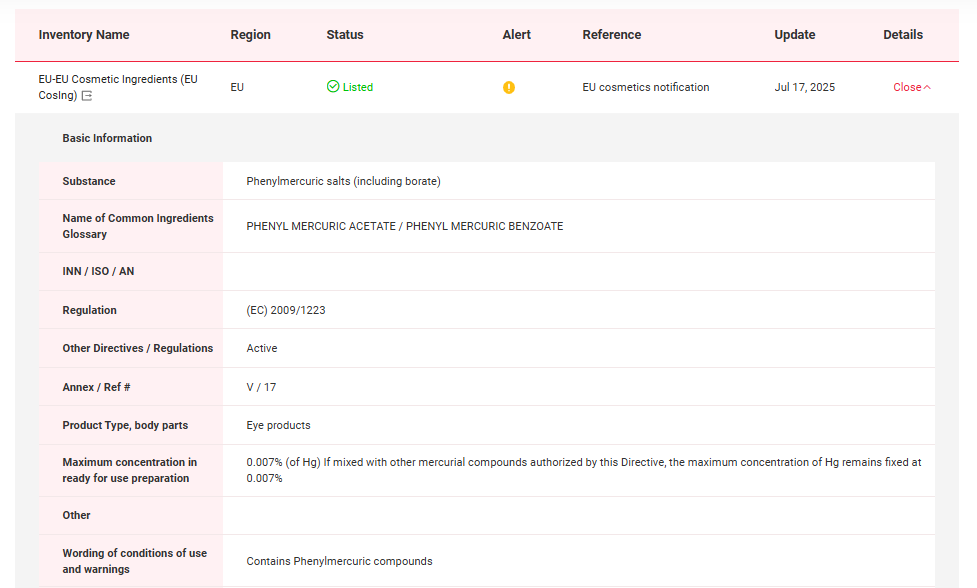Click the Alert column header
This screenshot has height=588, width=977.
516,35
